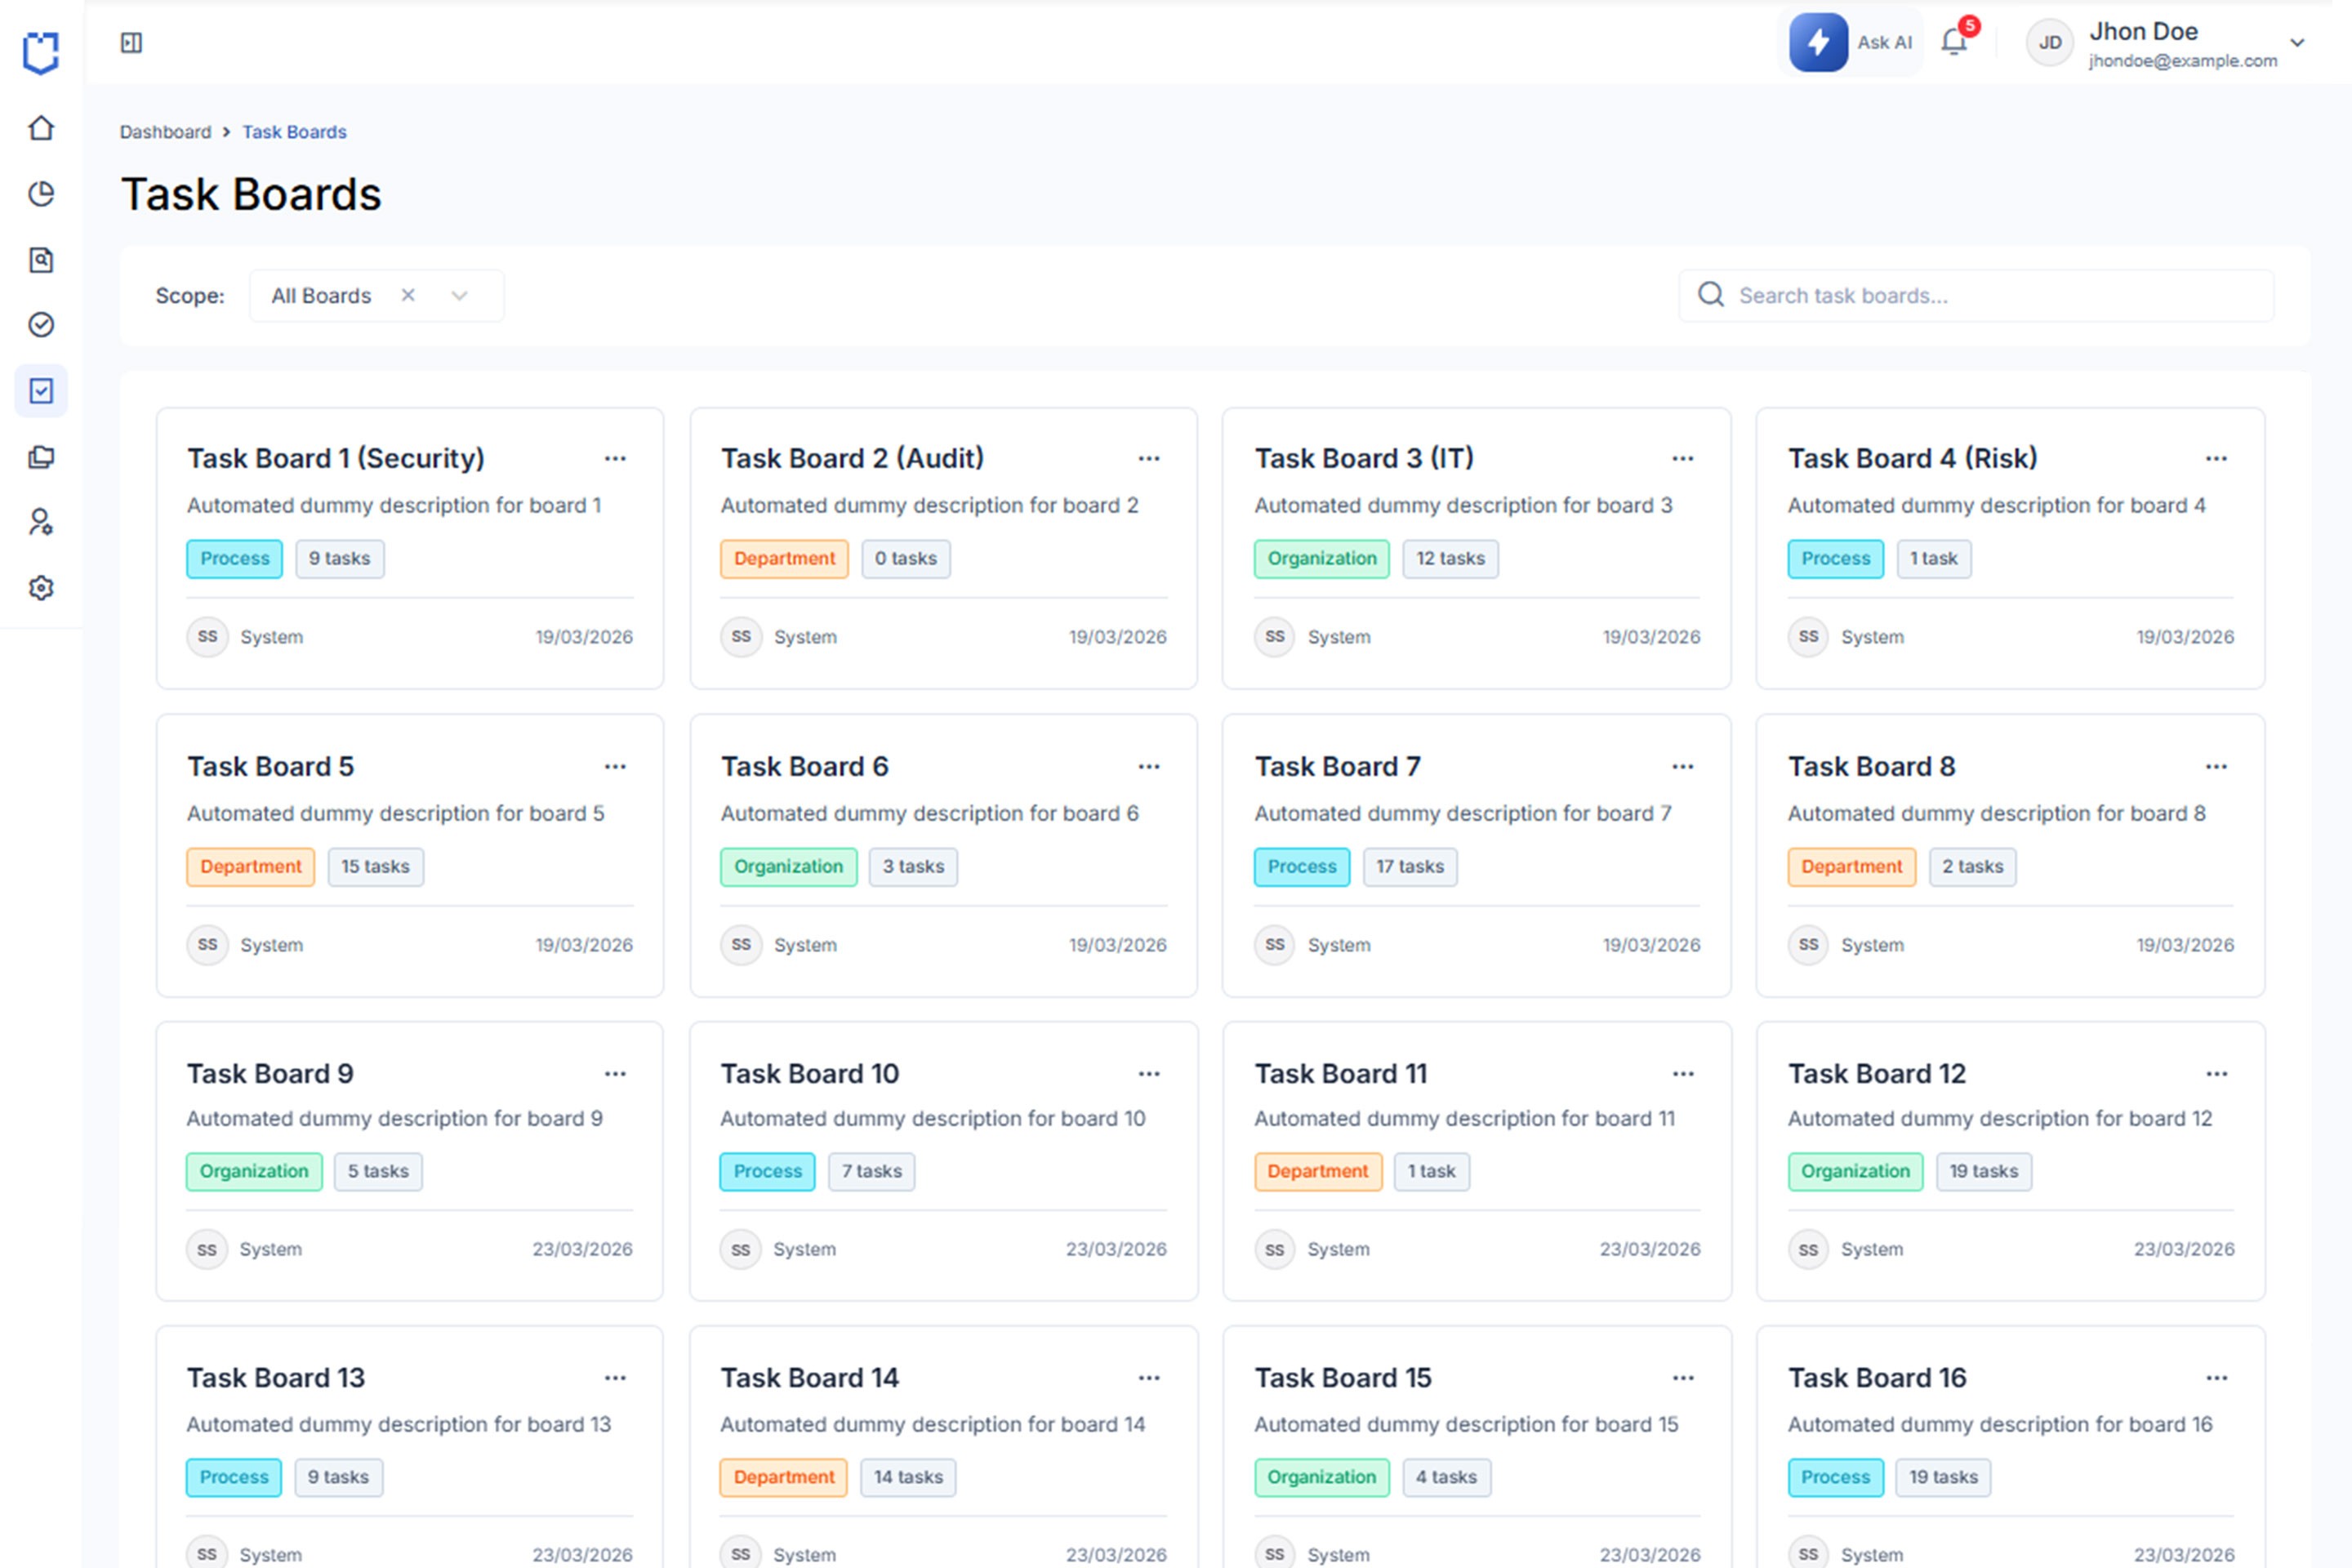Click the home icon in sidebar
Screen dimensions: 2352x1568
[x=41, y=128]
